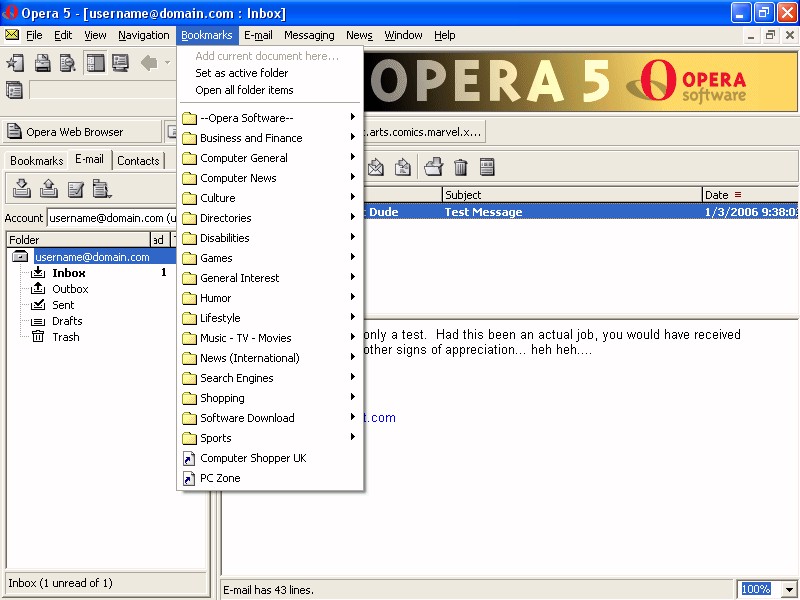
Task: Click the Reply envelope icon
Action: point(376,167)
